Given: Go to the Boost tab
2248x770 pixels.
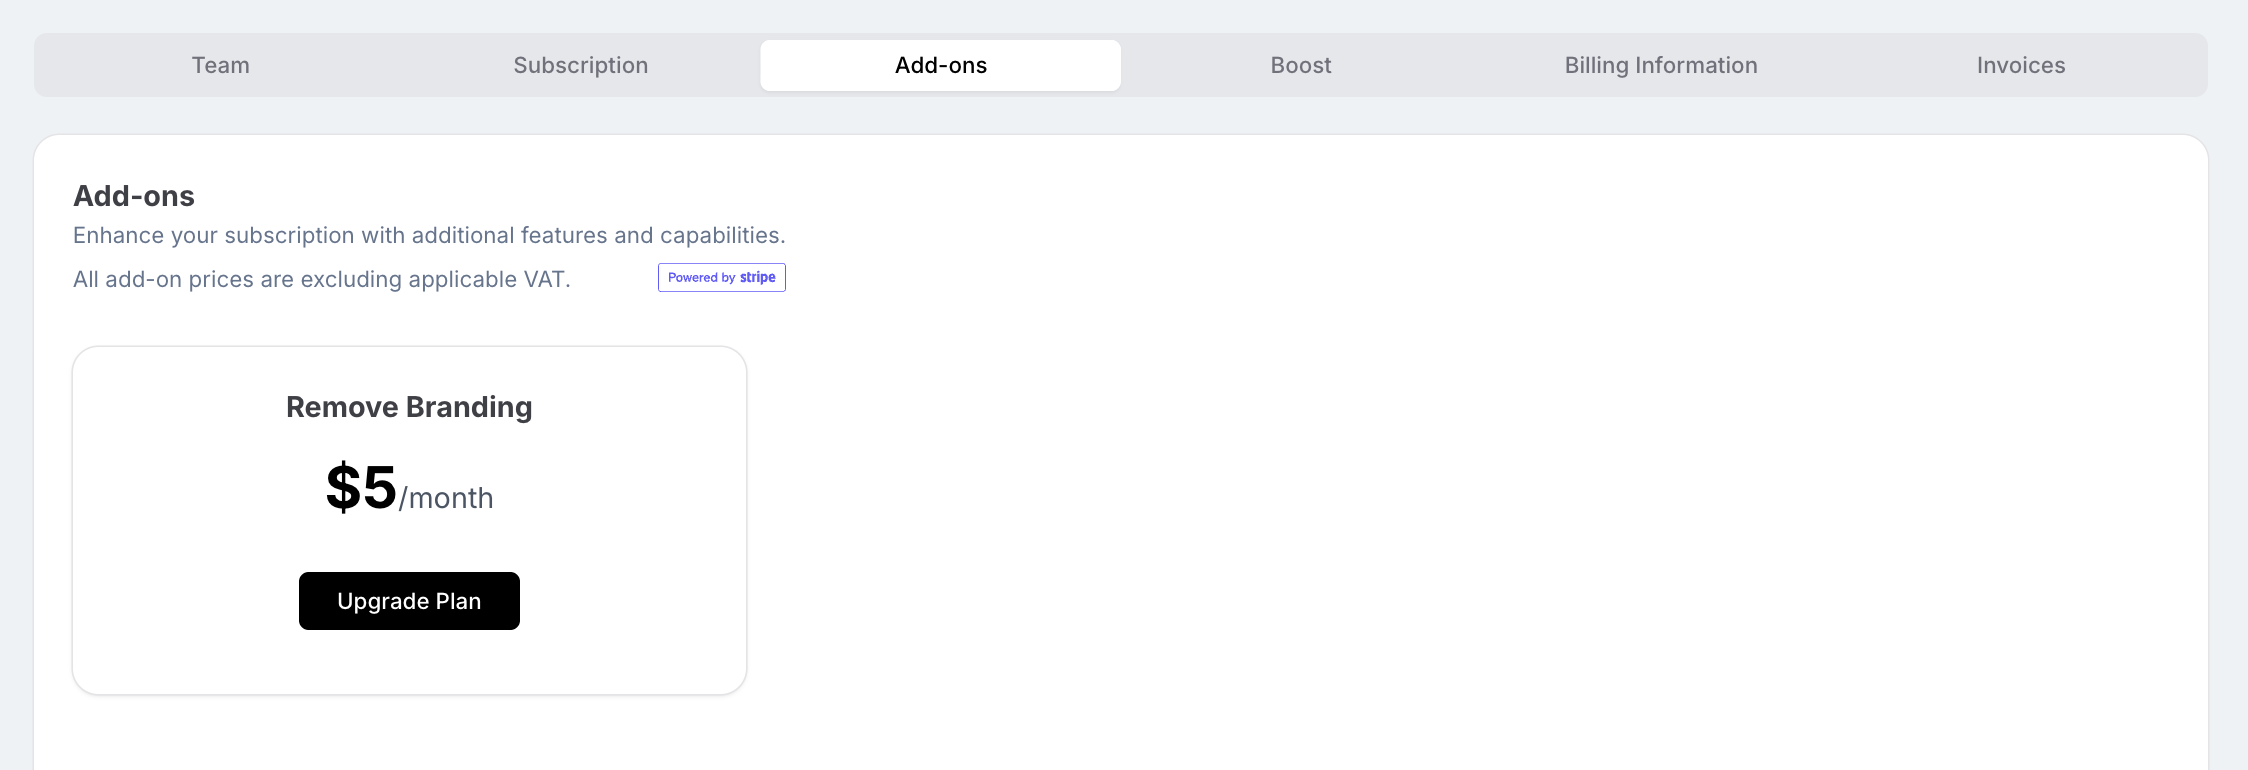Looking at the screenshot, I should (1301, 65).
